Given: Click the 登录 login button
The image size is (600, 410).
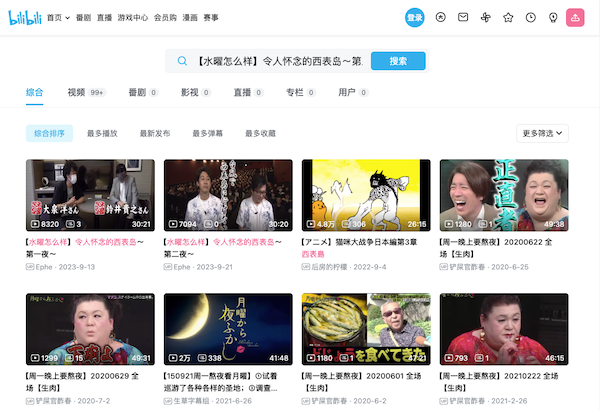Looking at the screenshot, I should [415, 17].
